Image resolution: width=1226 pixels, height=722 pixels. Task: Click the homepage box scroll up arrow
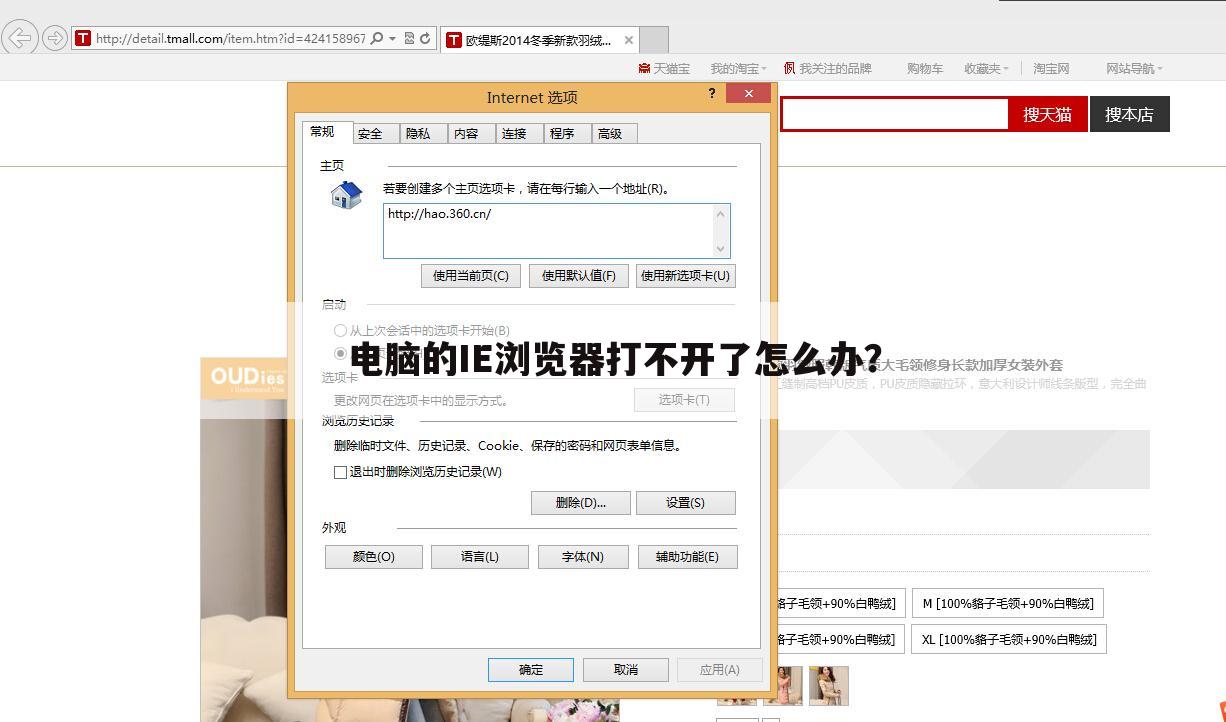coord(720,213)
